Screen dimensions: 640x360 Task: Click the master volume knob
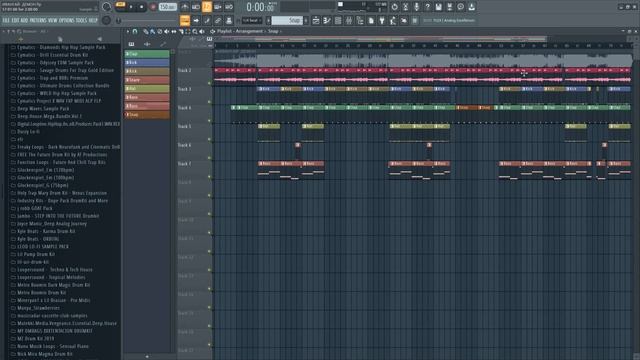(107, 7)
